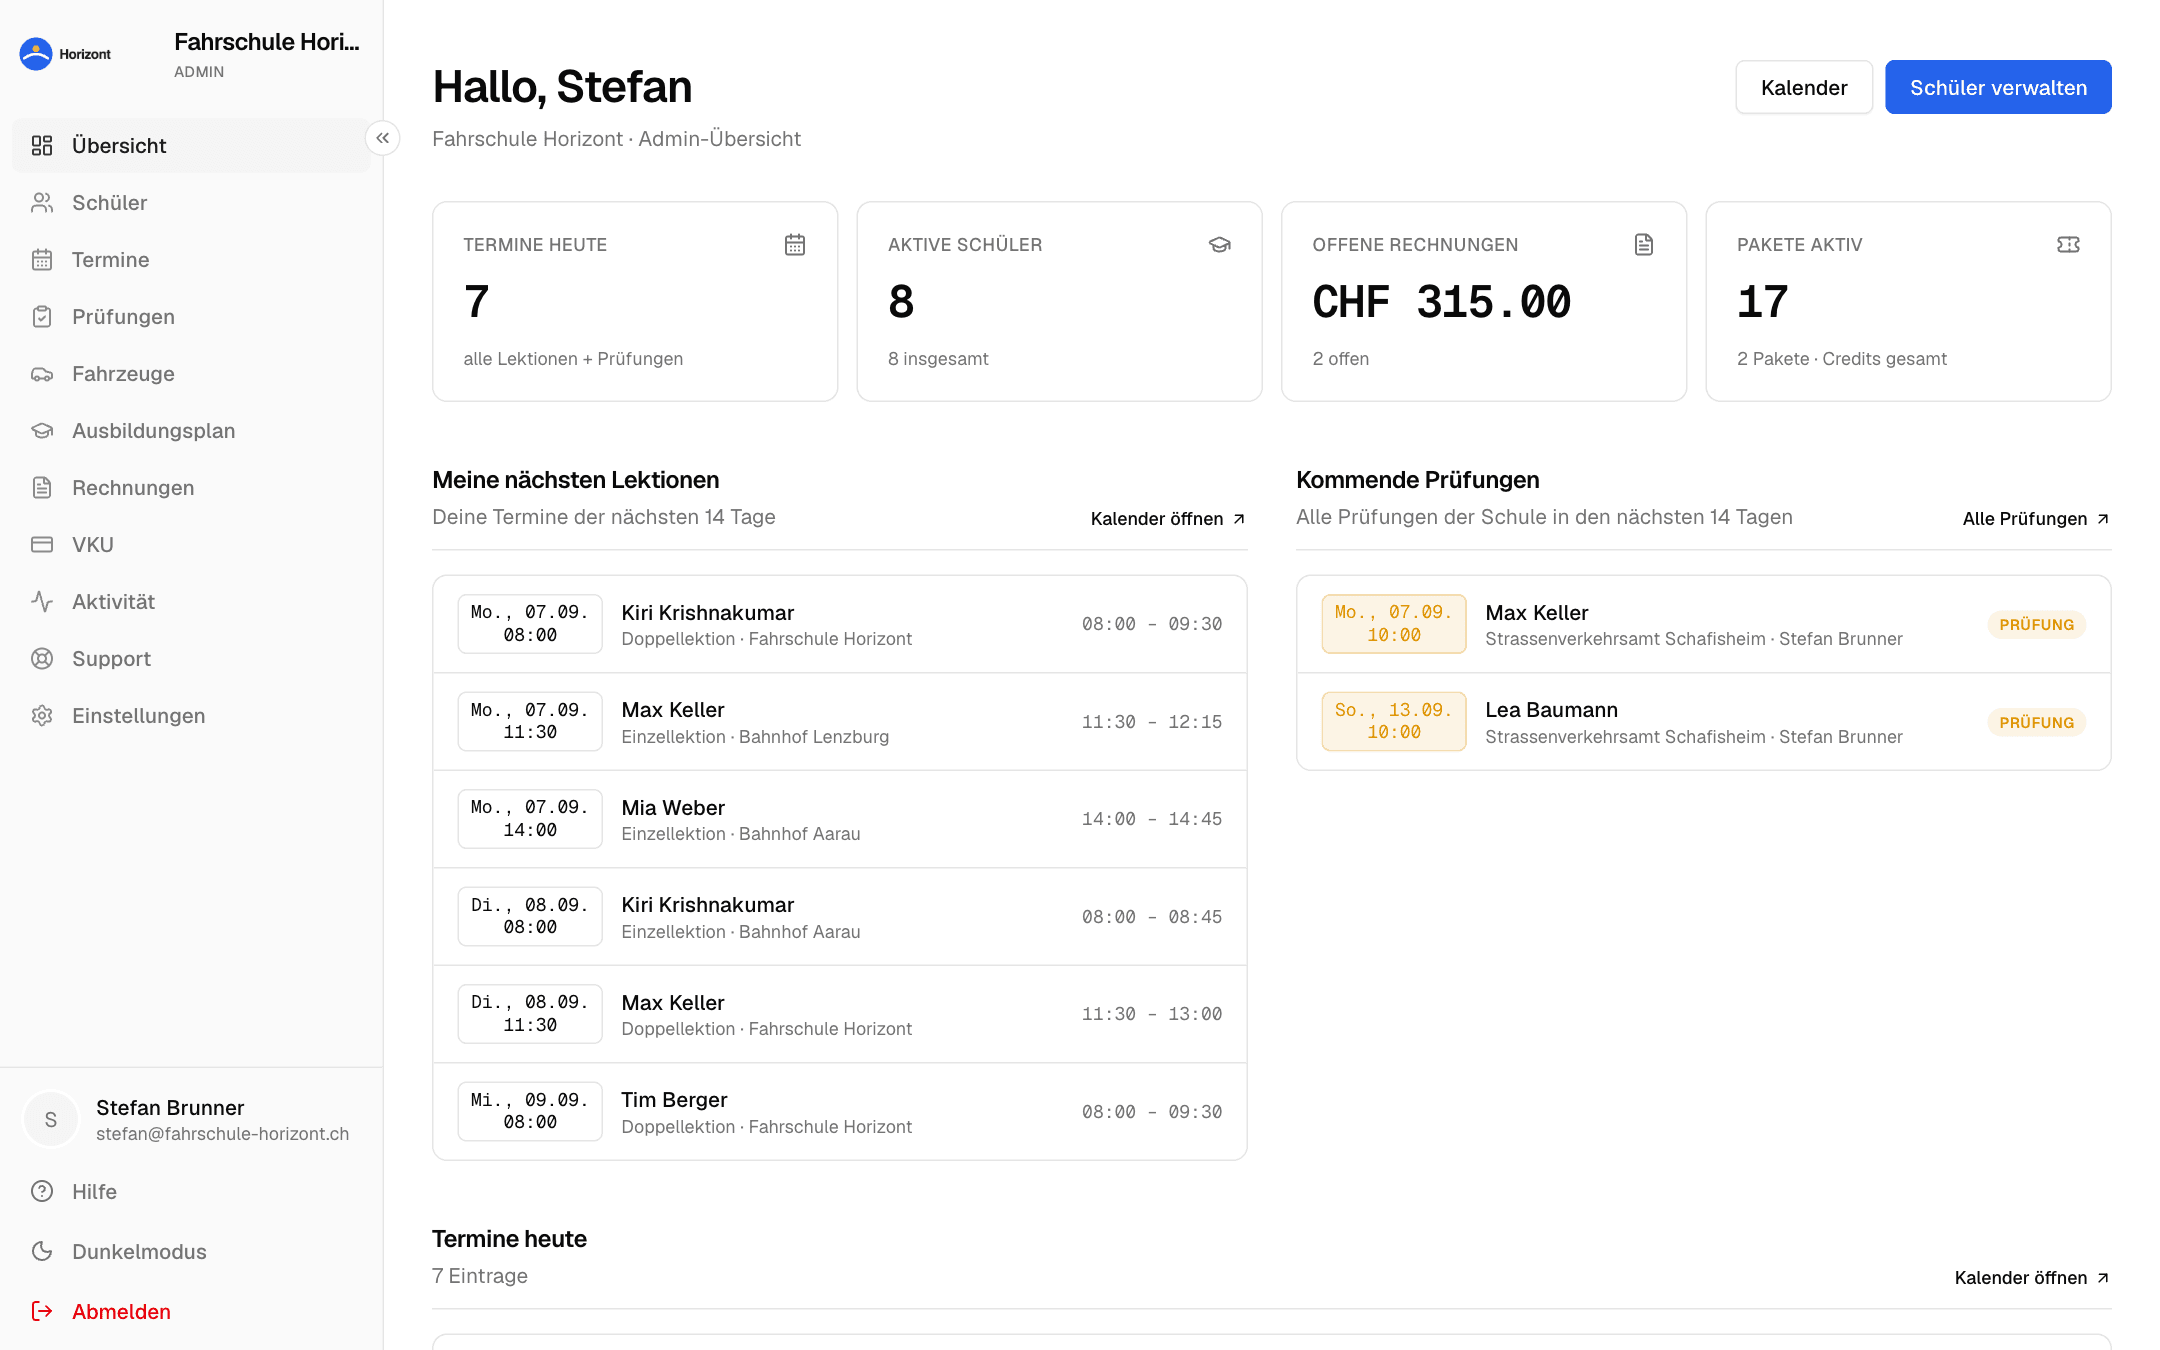
Task: Click the CHF 315.00 offene Rechnungen value
Action: pyautogui.click(x=1441, y=302)
